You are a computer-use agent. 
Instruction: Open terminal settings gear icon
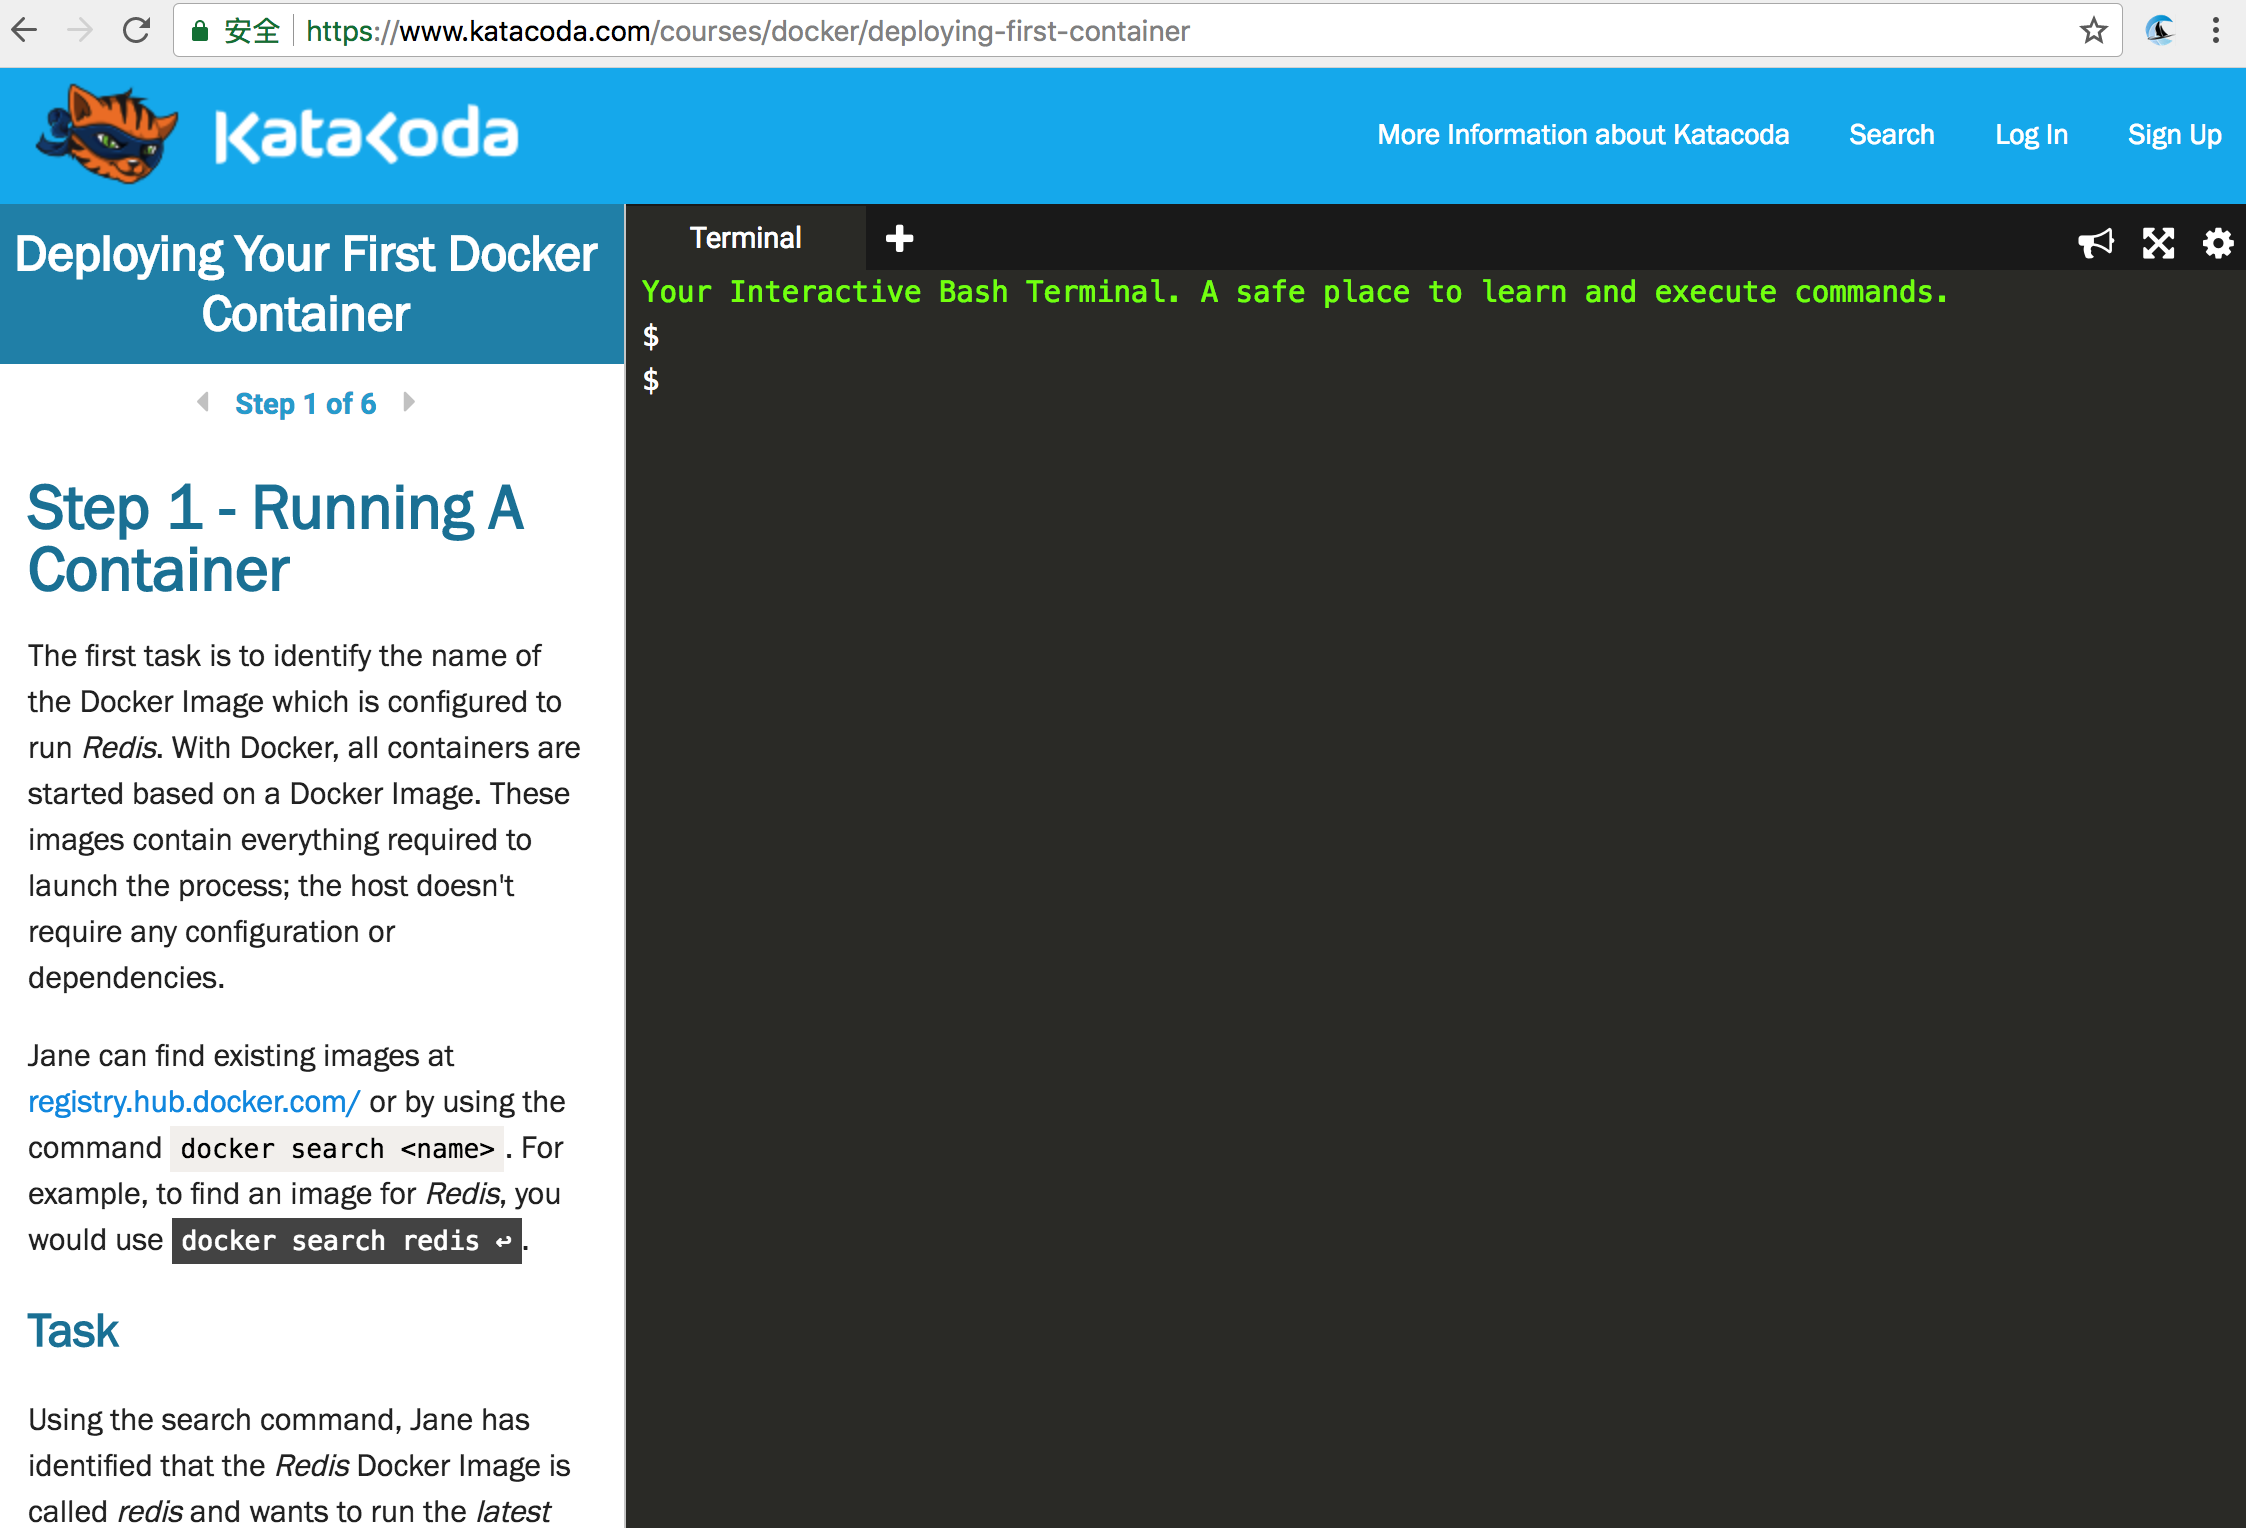pyautogui.click(x=2218, y=243)
